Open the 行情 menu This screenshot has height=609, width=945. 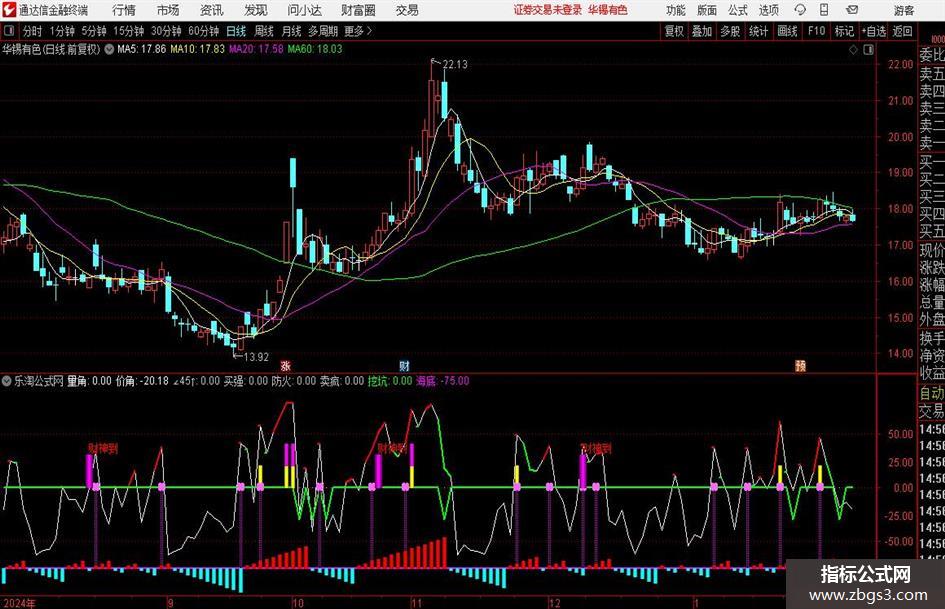pyautogui.click(x=124, y=10)
